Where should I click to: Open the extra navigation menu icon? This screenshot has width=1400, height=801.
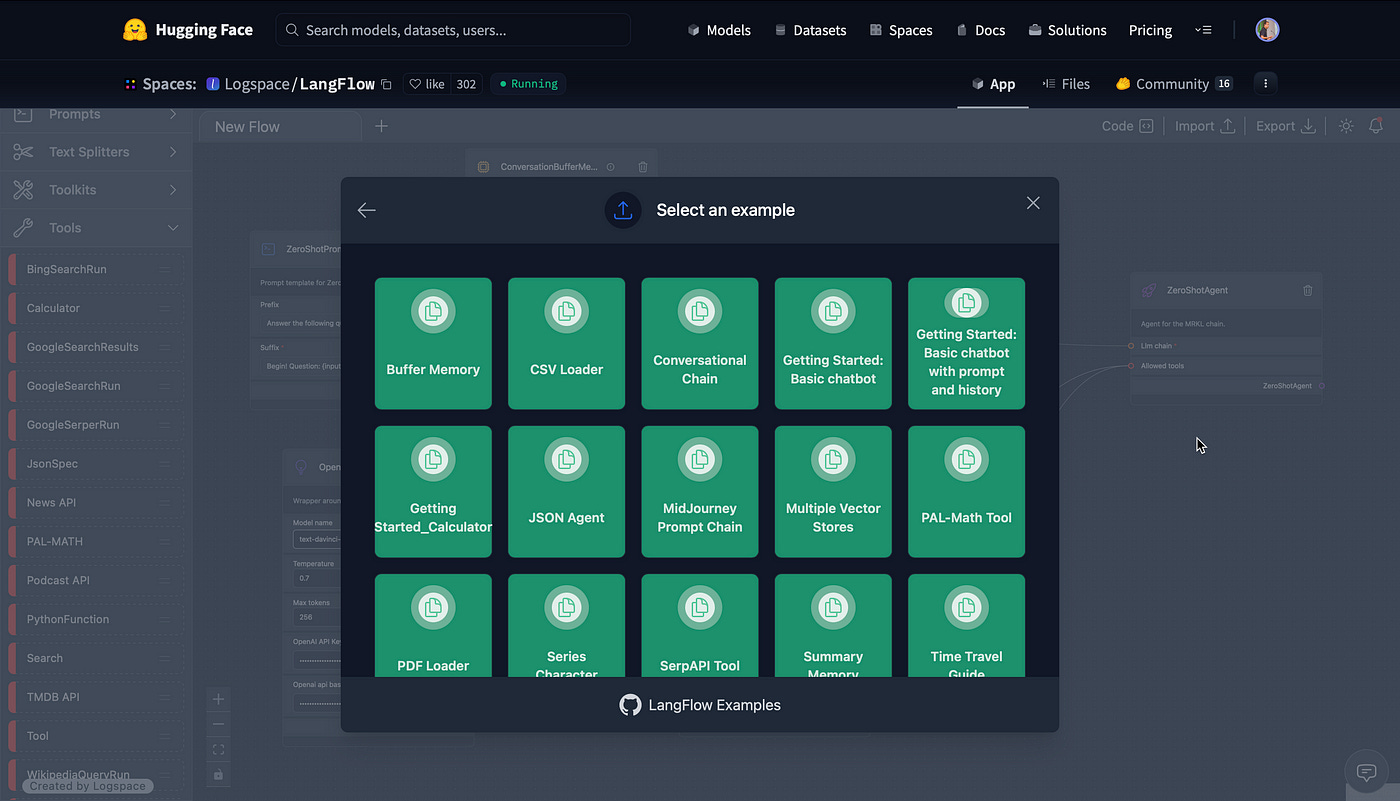(1203, 30)
